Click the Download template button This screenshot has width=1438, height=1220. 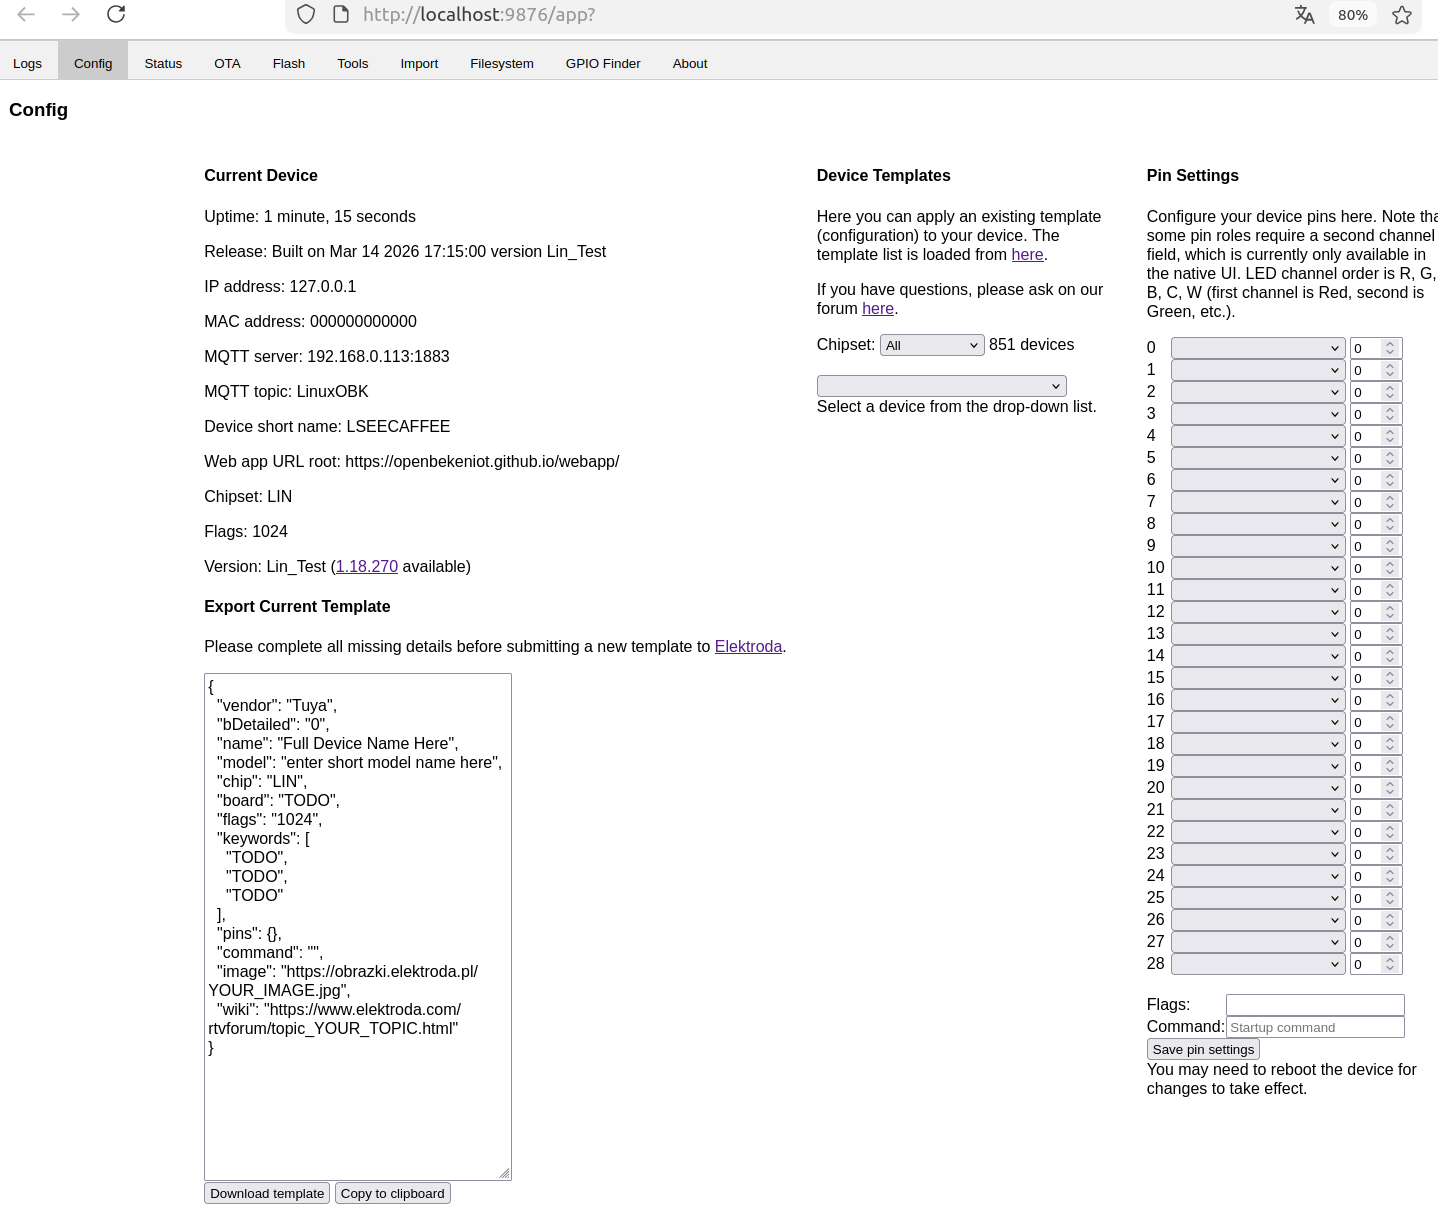tap(267, 1193)
